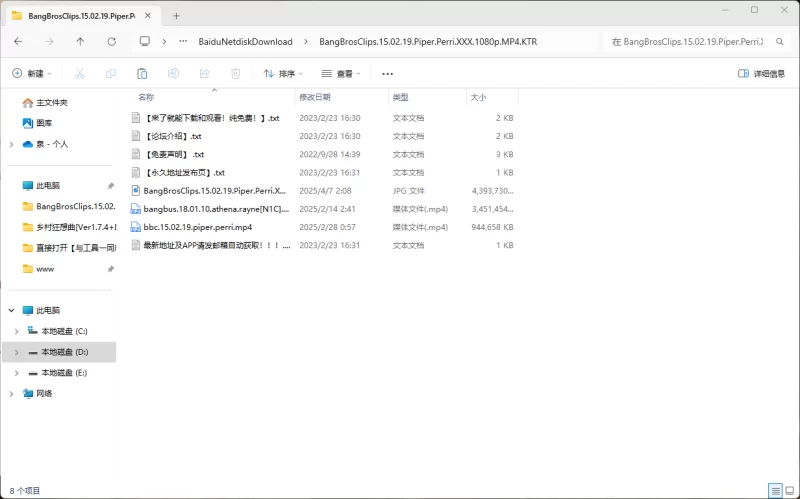Viewport: 800px width, 499px height.
Task: Click the Cut icon in the toolbar
Action: [x=80, y=74]
